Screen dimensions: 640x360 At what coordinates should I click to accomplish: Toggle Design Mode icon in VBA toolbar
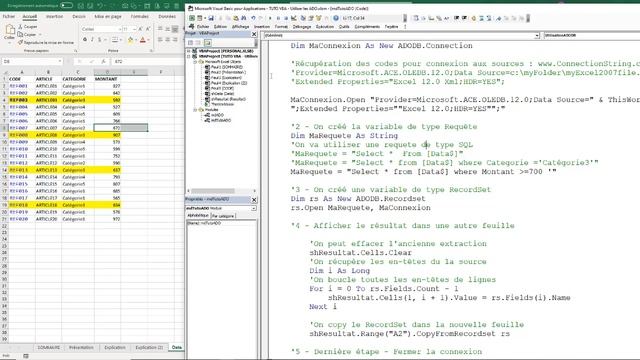tap(294, 18)
